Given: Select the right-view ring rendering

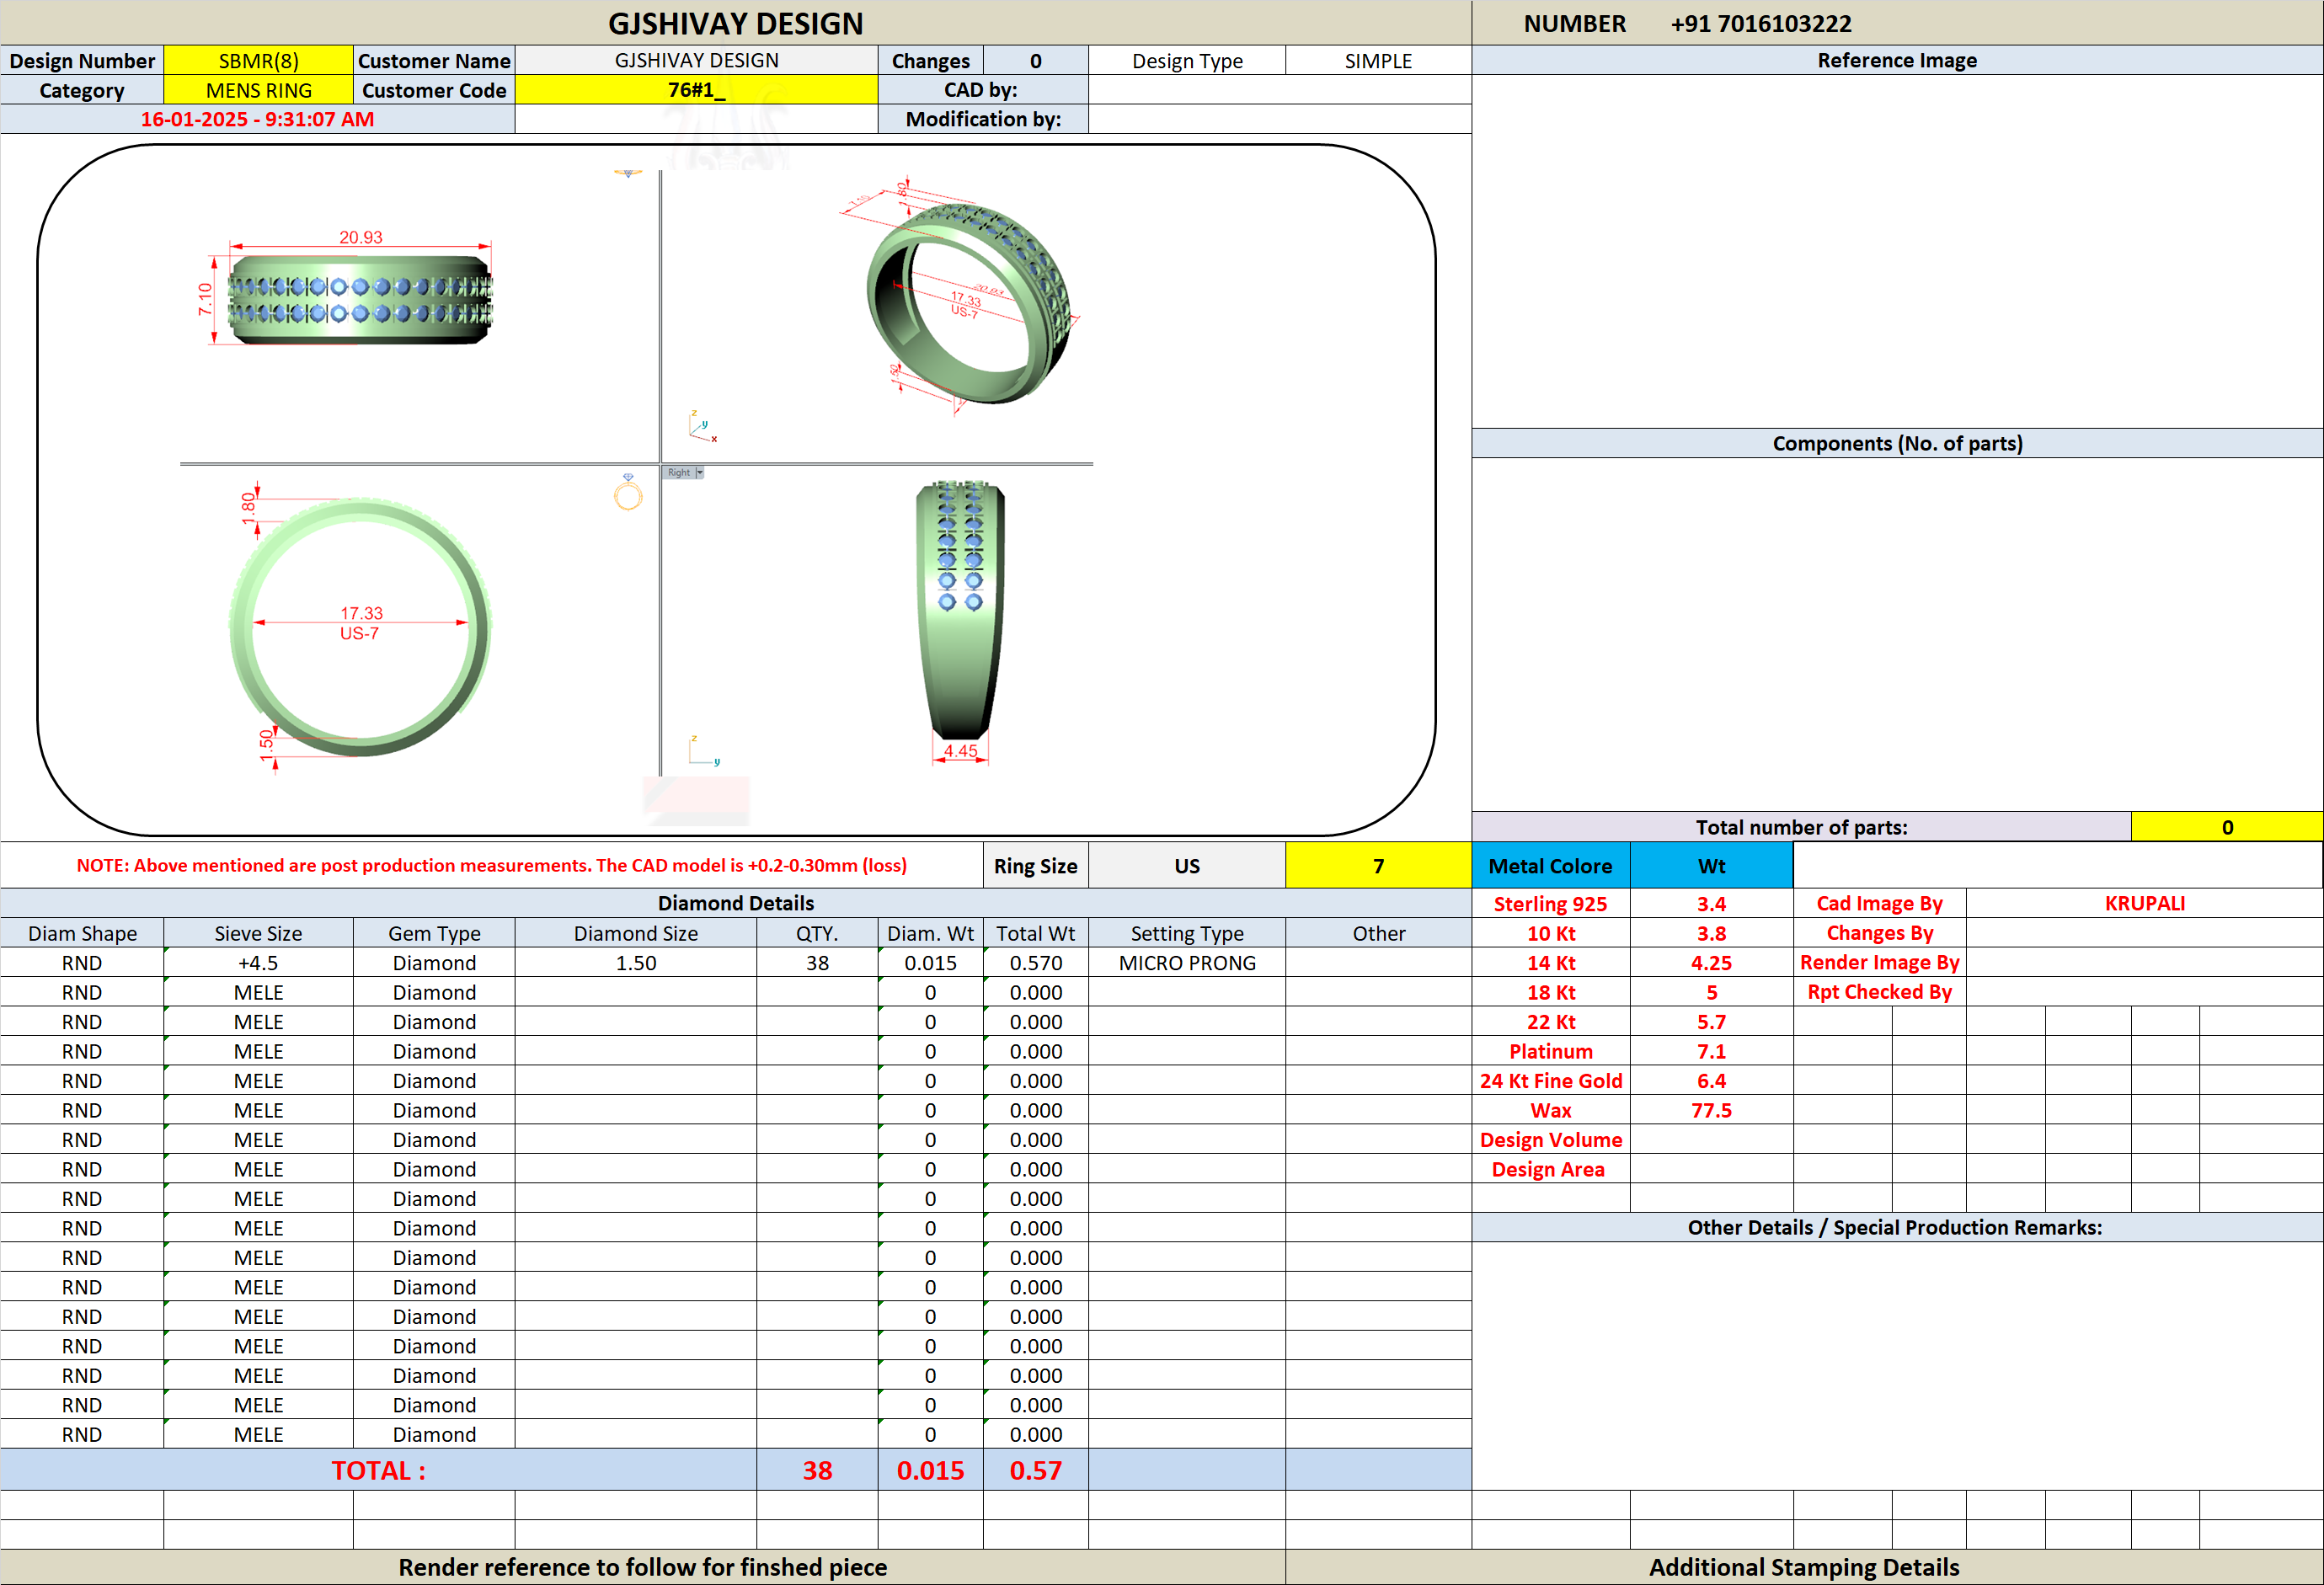Looking at the screenshot, I should pyautogui.click(x=960, y=610).
